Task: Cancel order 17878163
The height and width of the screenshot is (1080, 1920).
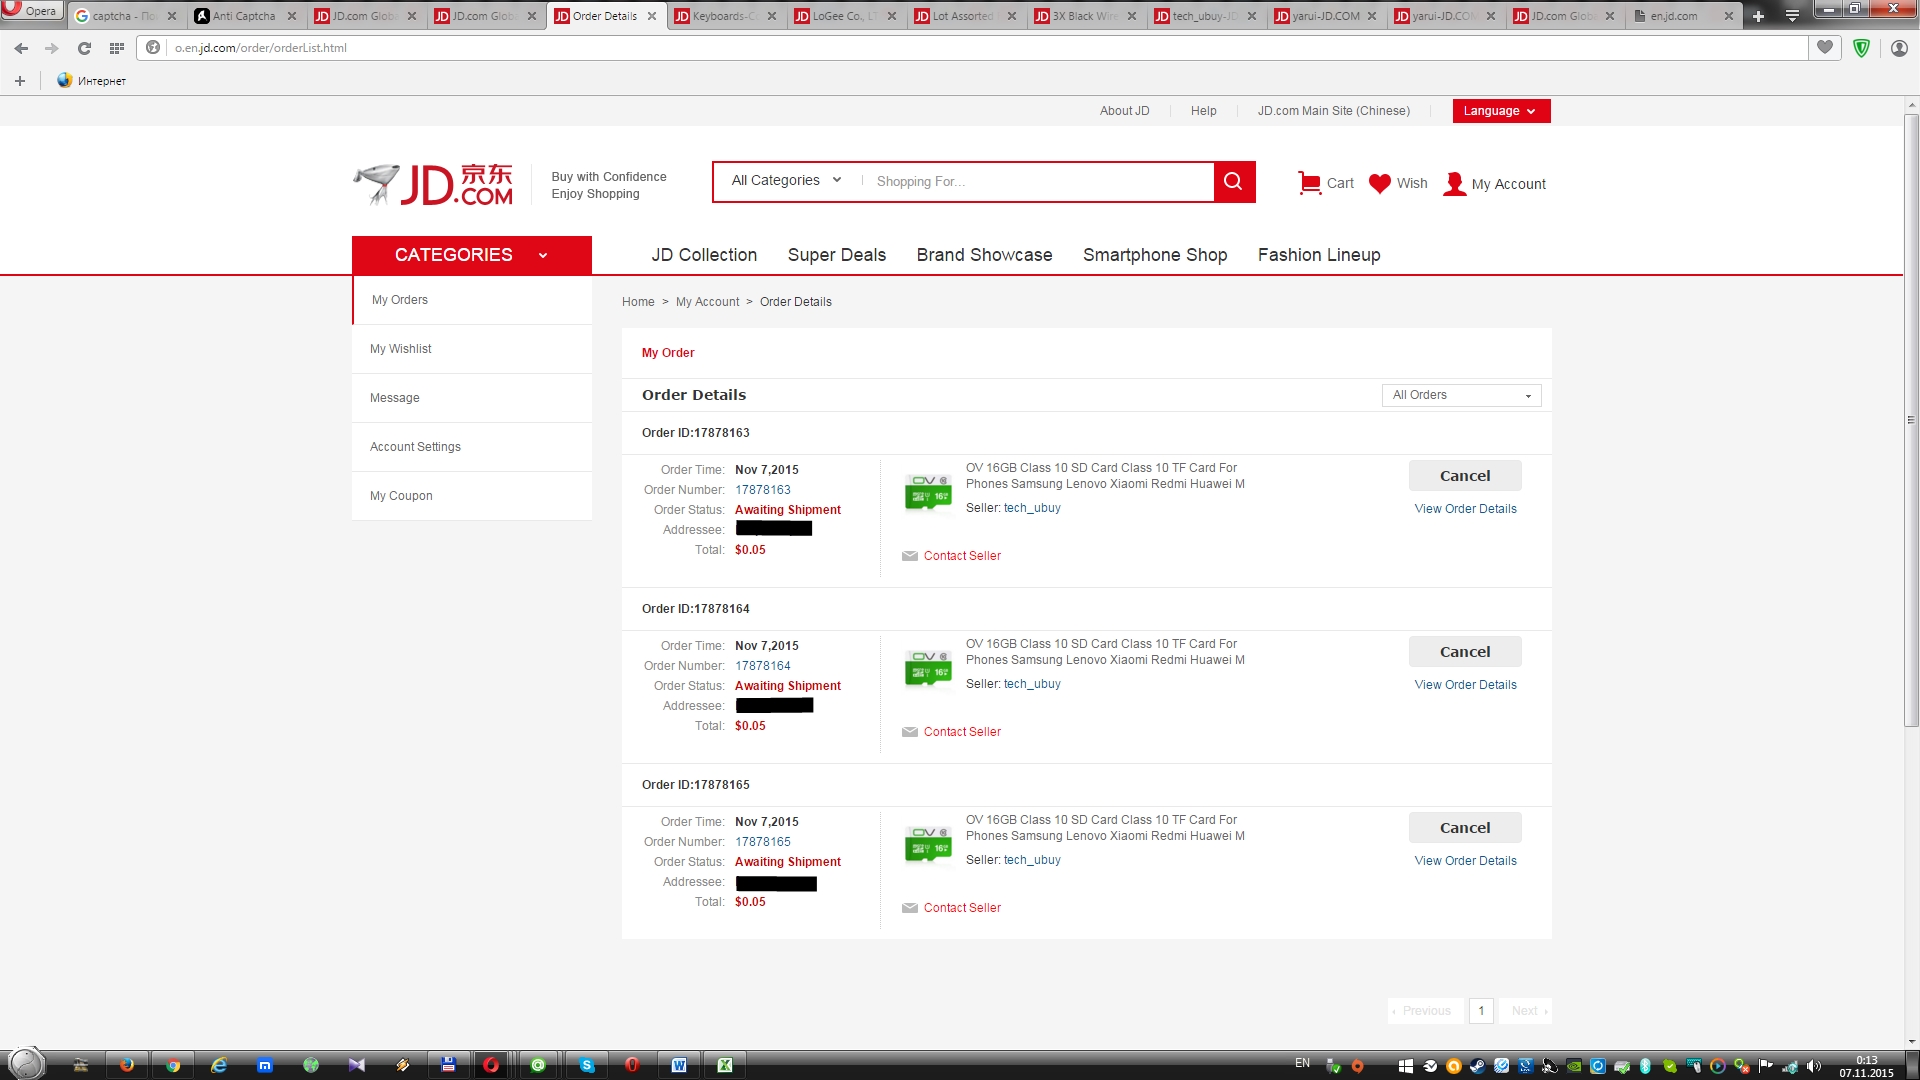Action: point(1465,476)
